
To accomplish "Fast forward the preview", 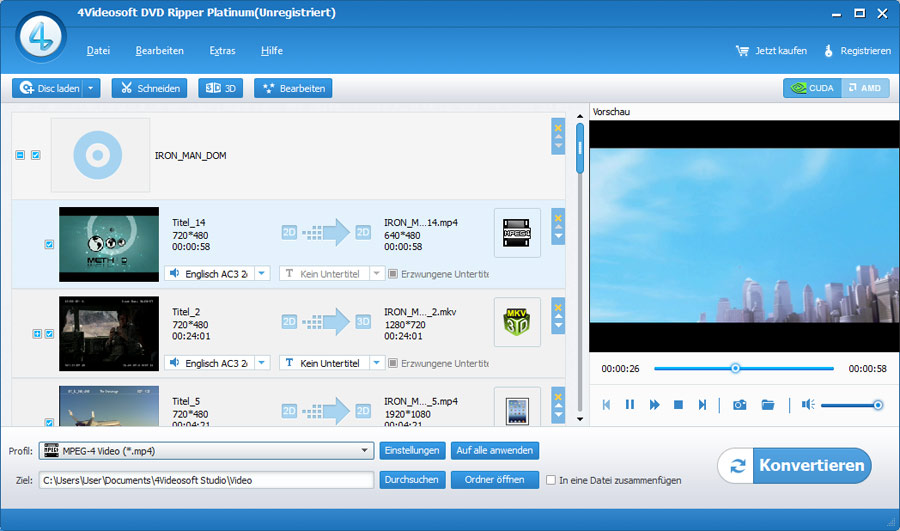I will (654, 405).
